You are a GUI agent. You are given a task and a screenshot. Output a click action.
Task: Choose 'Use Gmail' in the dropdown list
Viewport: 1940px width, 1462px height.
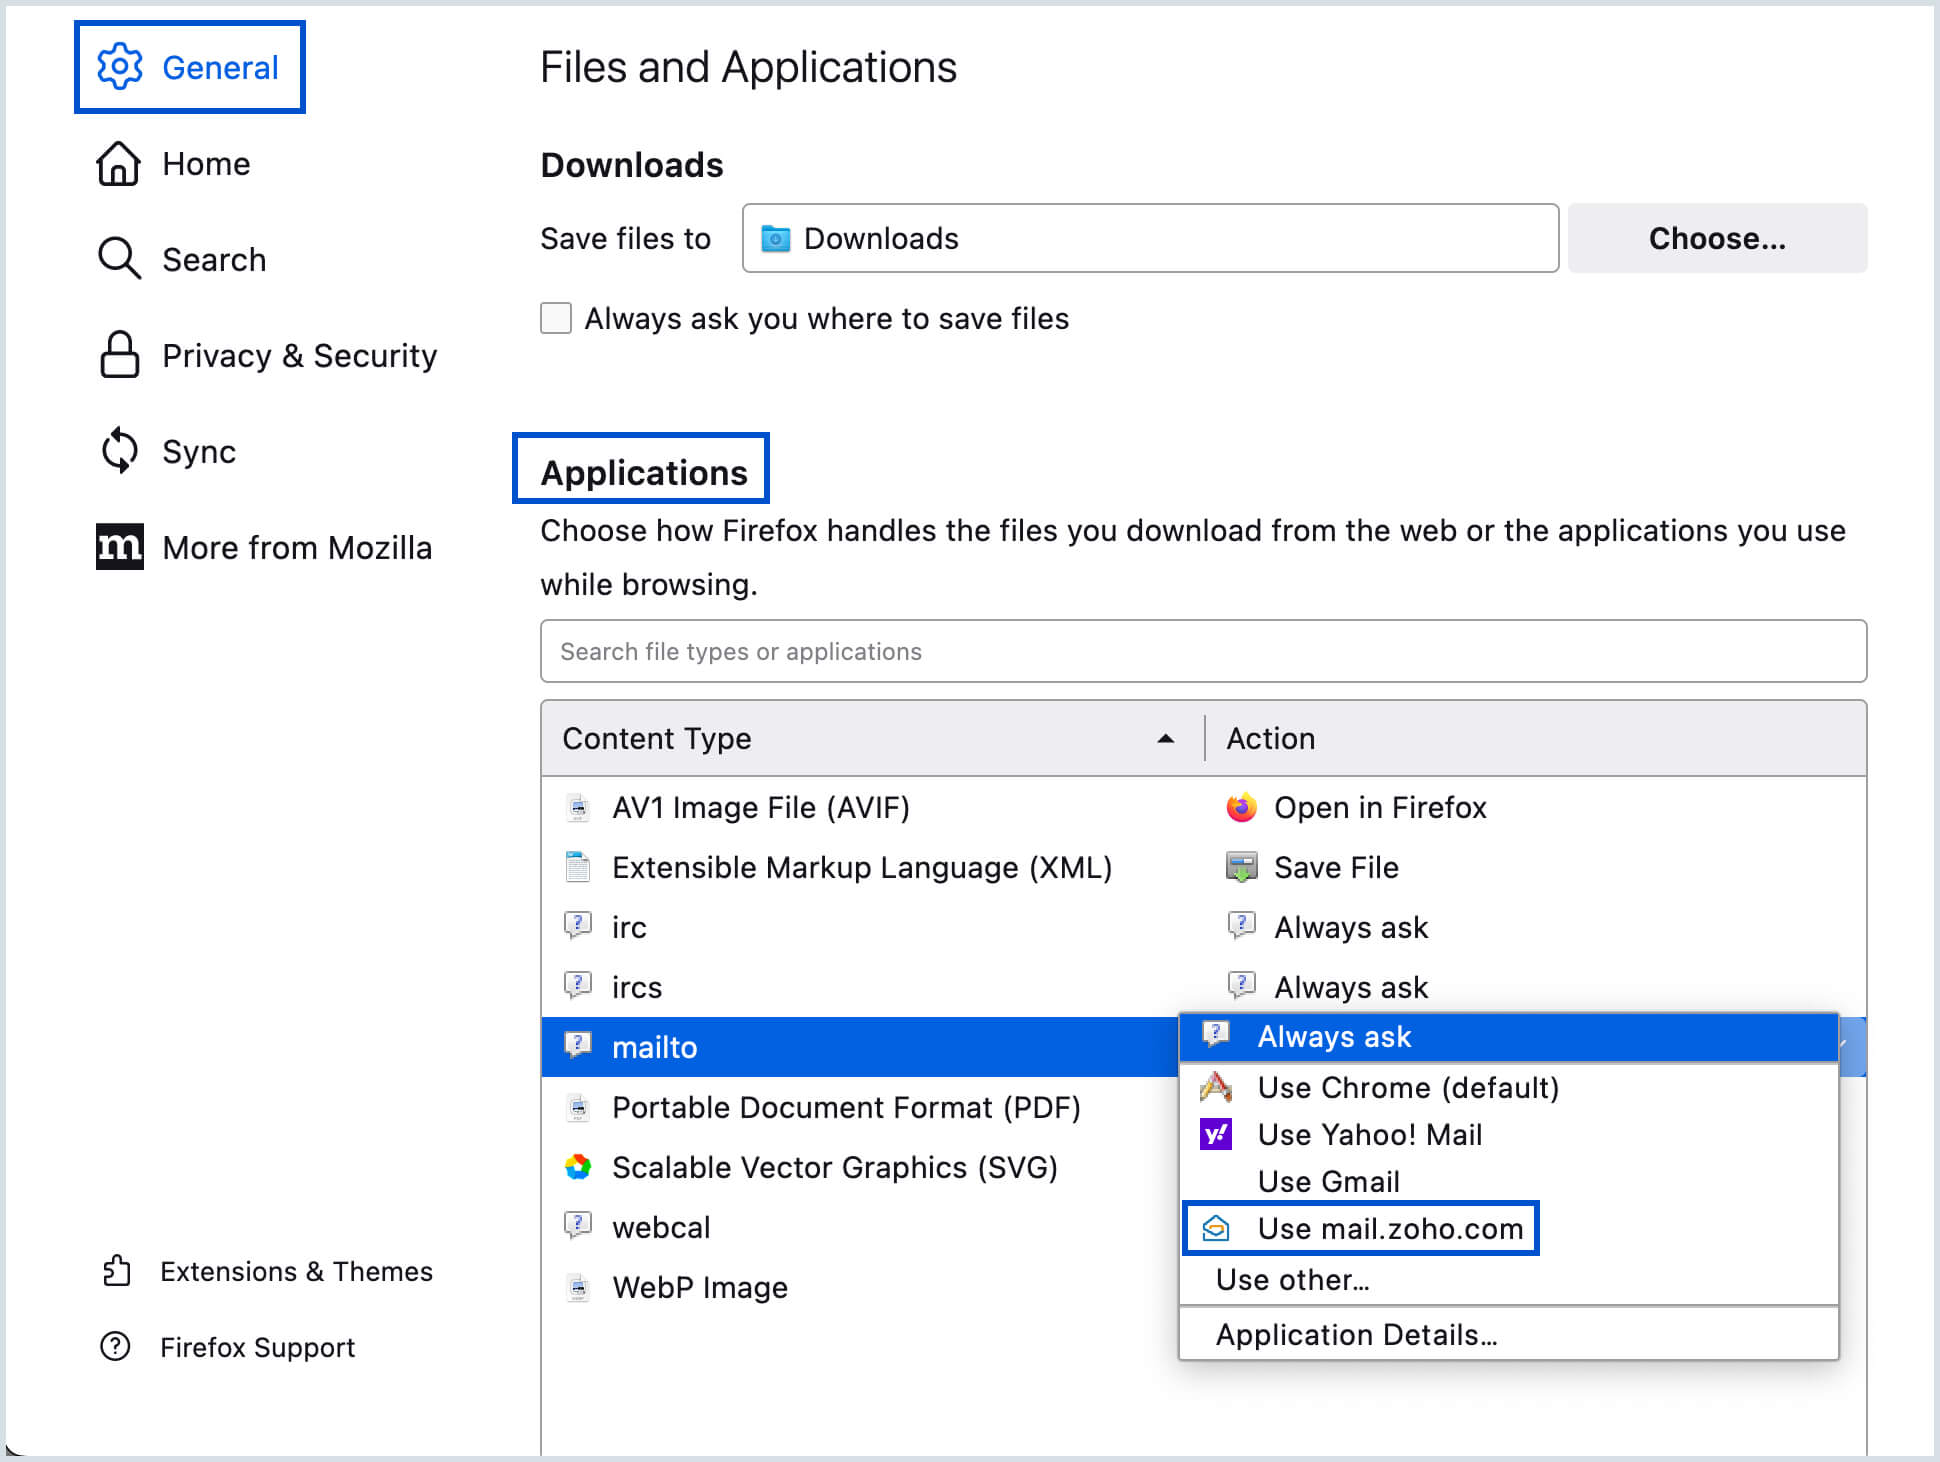point(1328,1181)
